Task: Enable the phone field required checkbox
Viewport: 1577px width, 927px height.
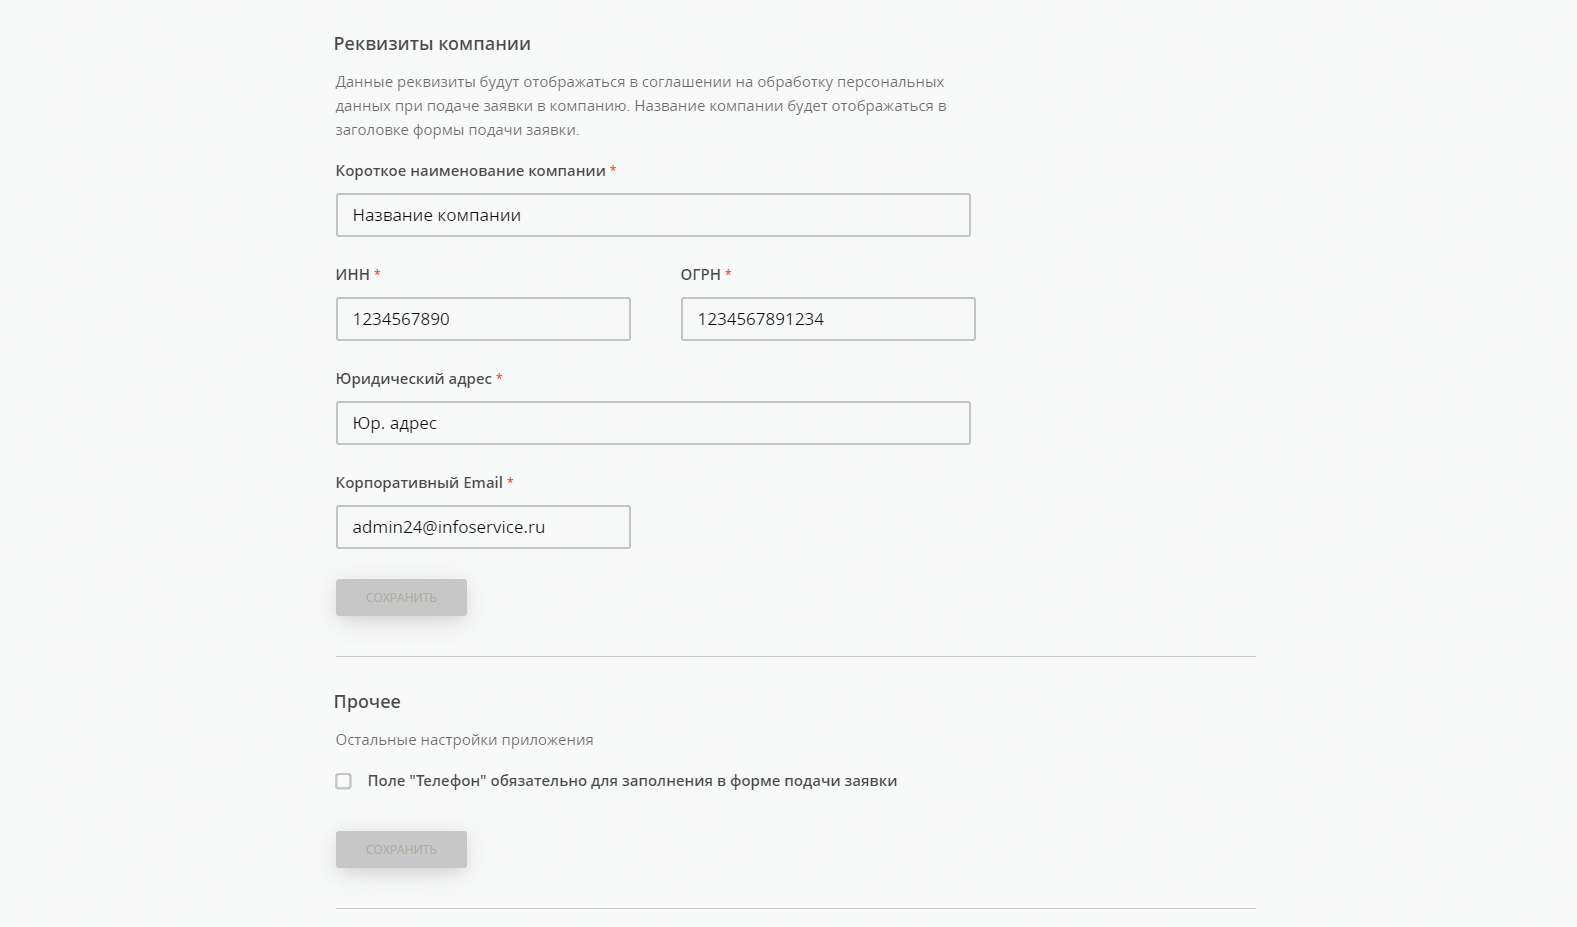Action: click(x=344, y=781)
